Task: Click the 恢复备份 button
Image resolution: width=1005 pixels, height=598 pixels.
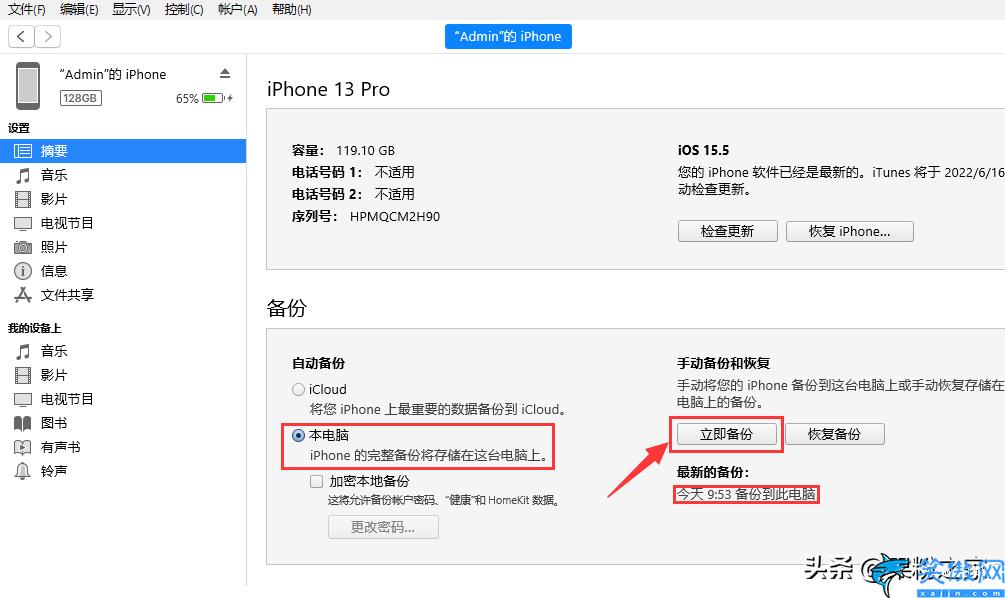Action: click(835, 434)
